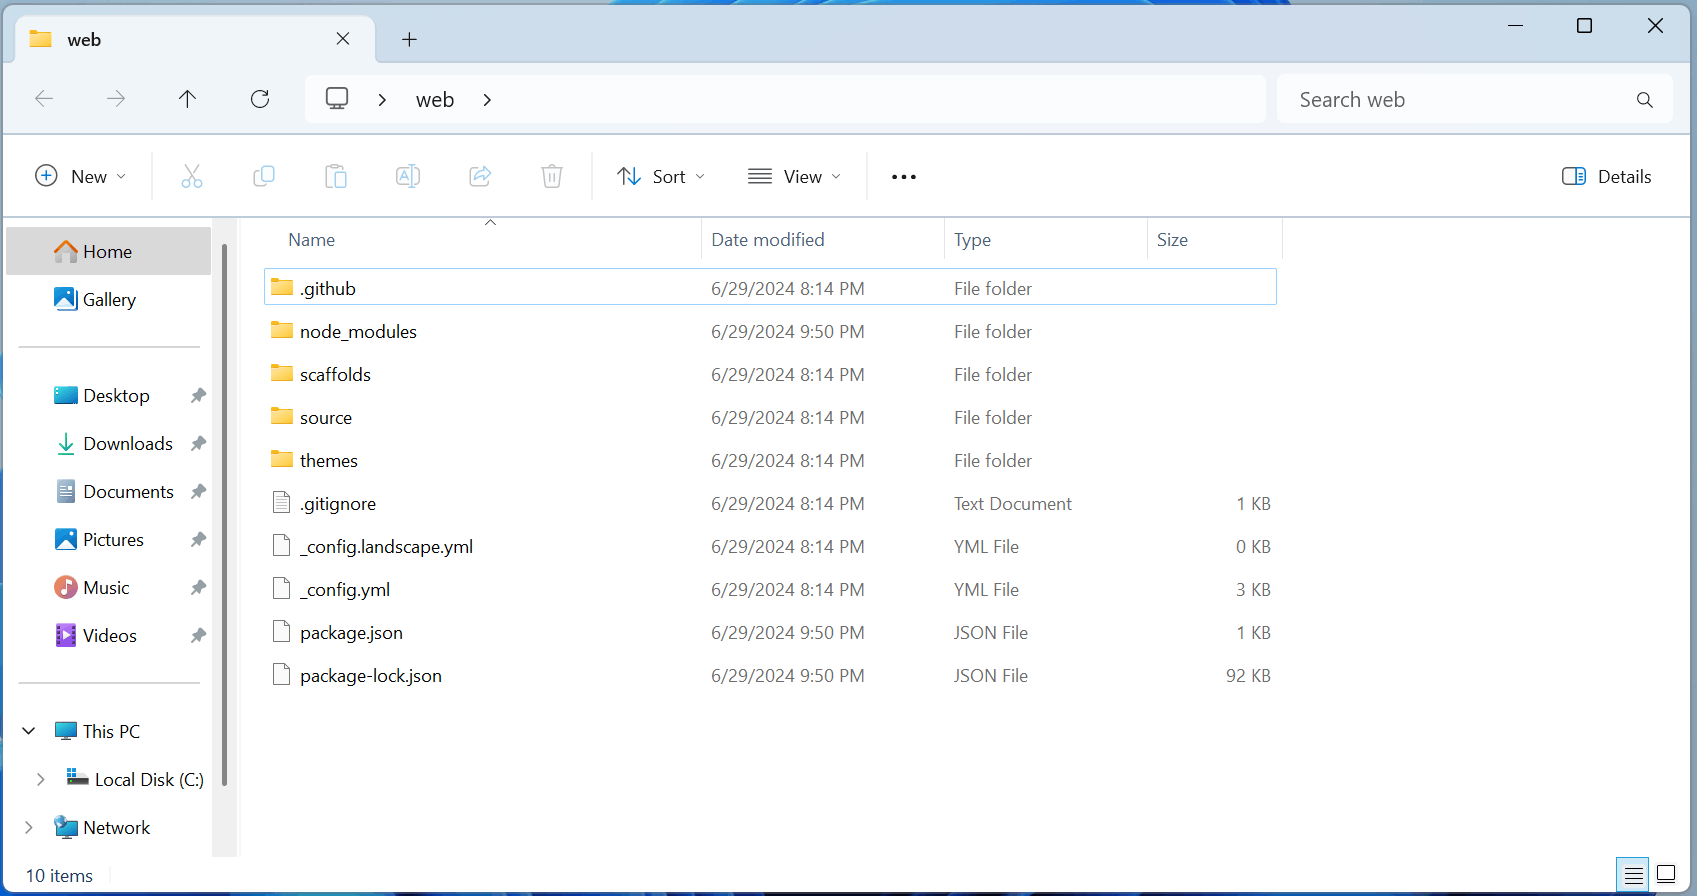1697x896 pixels.
Task: Click the Share icon in toolbar
Action: point(480,177)
